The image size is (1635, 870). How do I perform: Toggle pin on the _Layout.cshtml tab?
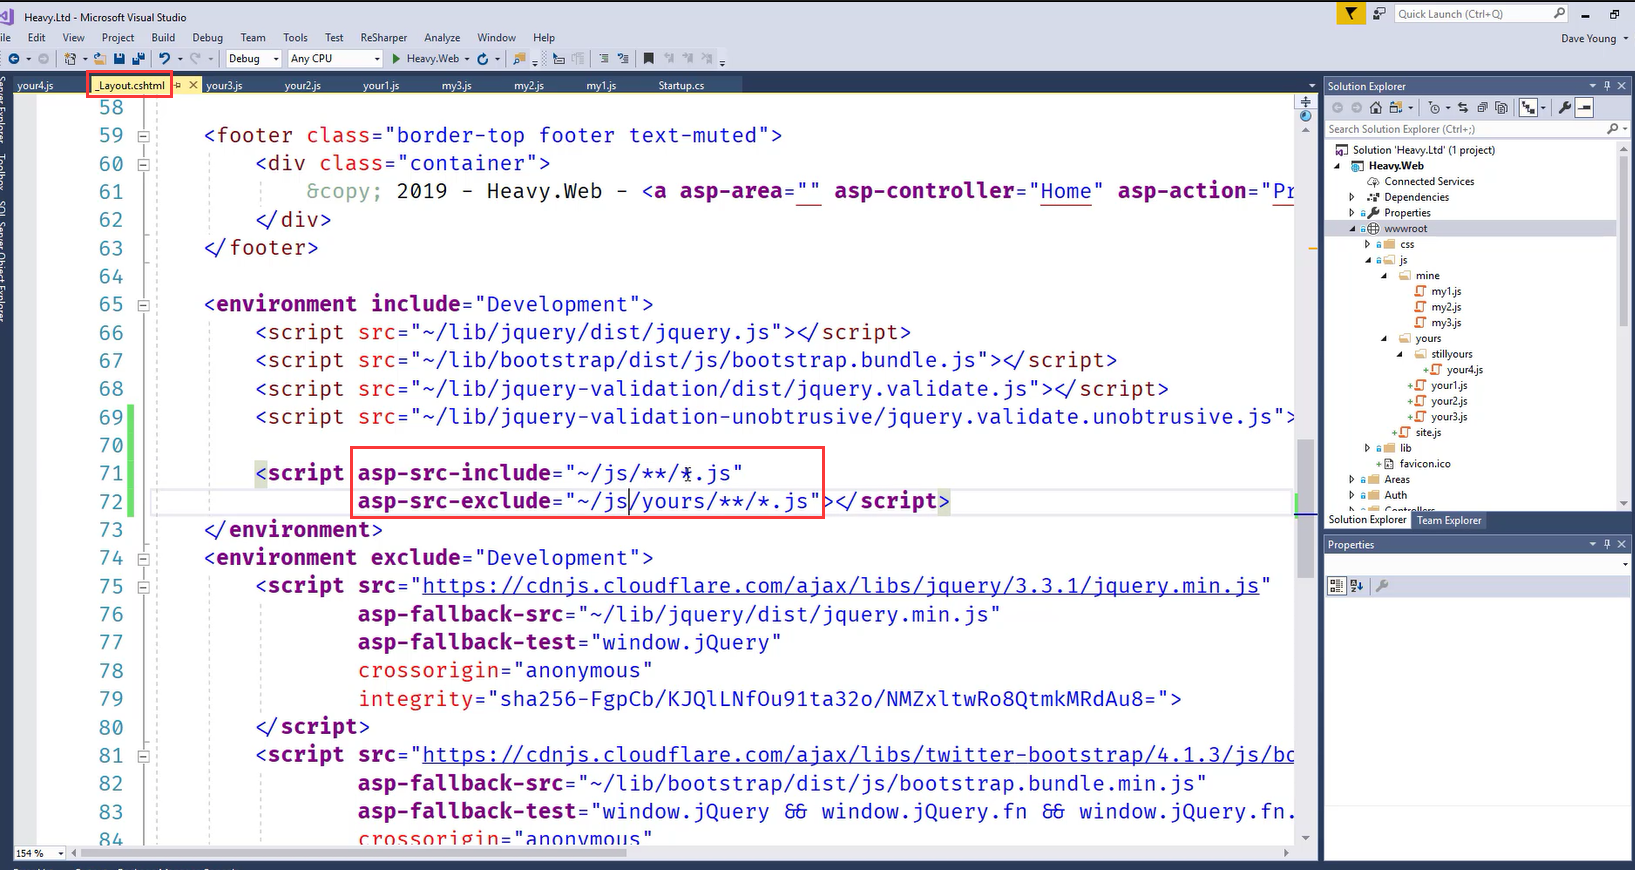178,85
